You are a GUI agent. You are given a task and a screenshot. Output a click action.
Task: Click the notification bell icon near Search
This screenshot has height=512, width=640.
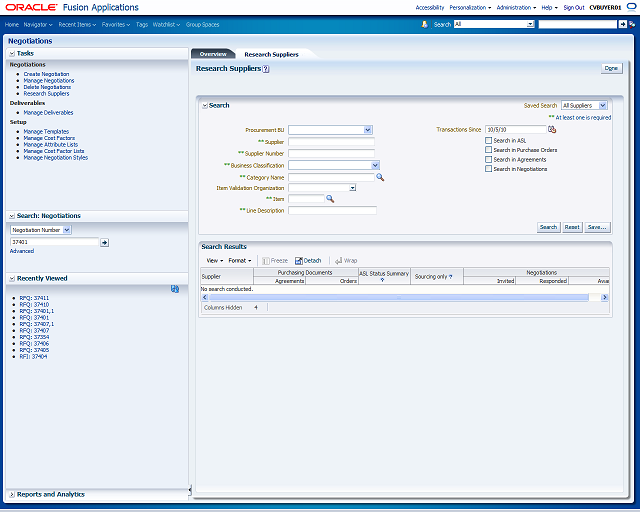424,24
